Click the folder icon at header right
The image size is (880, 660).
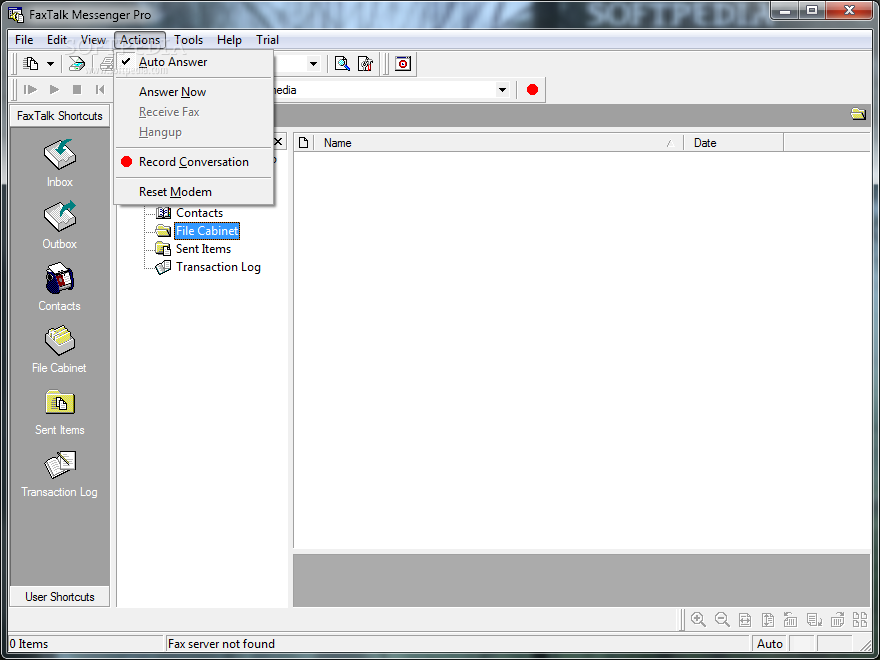pos(858,114)
